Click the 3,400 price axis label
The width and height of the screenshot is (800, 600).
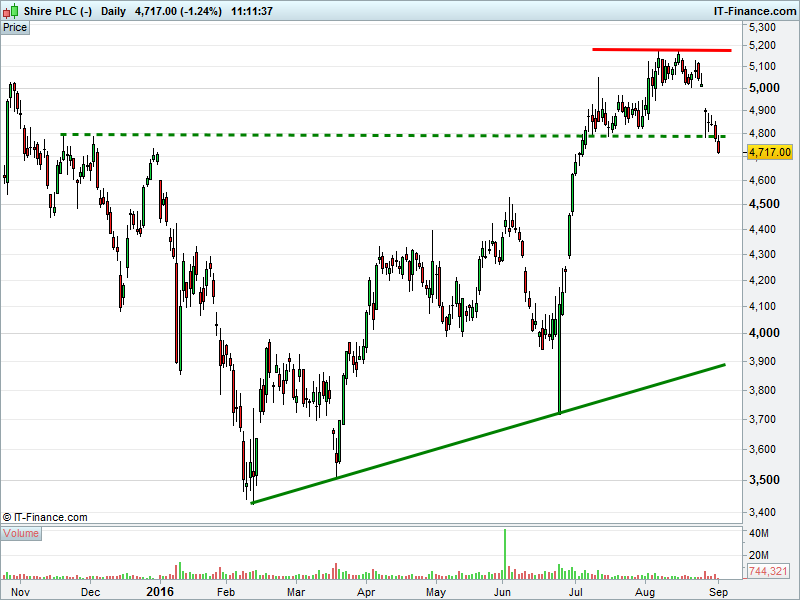[x=762, y=512]
